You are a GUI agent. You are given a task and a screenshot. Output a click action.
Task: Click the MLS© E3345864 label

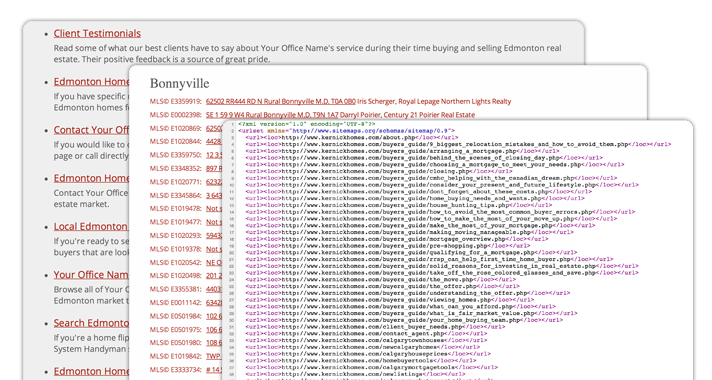click(x=176, y=195)
